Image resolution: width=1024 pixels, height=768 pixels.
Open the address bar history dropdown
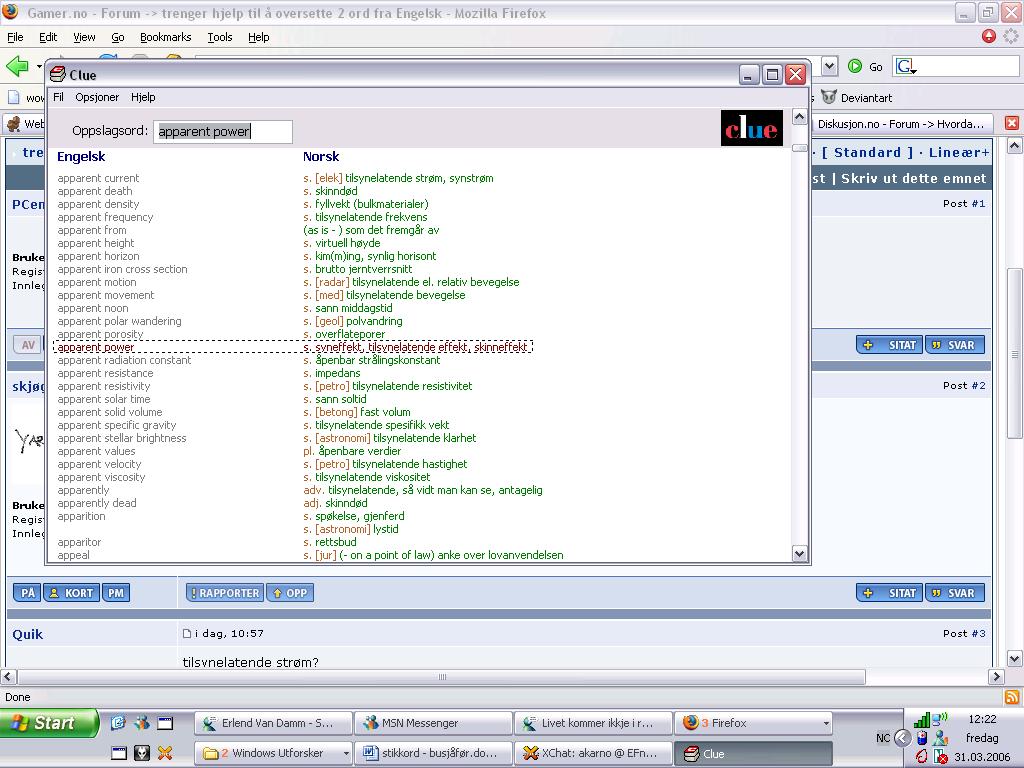click(x=829, y=66)
